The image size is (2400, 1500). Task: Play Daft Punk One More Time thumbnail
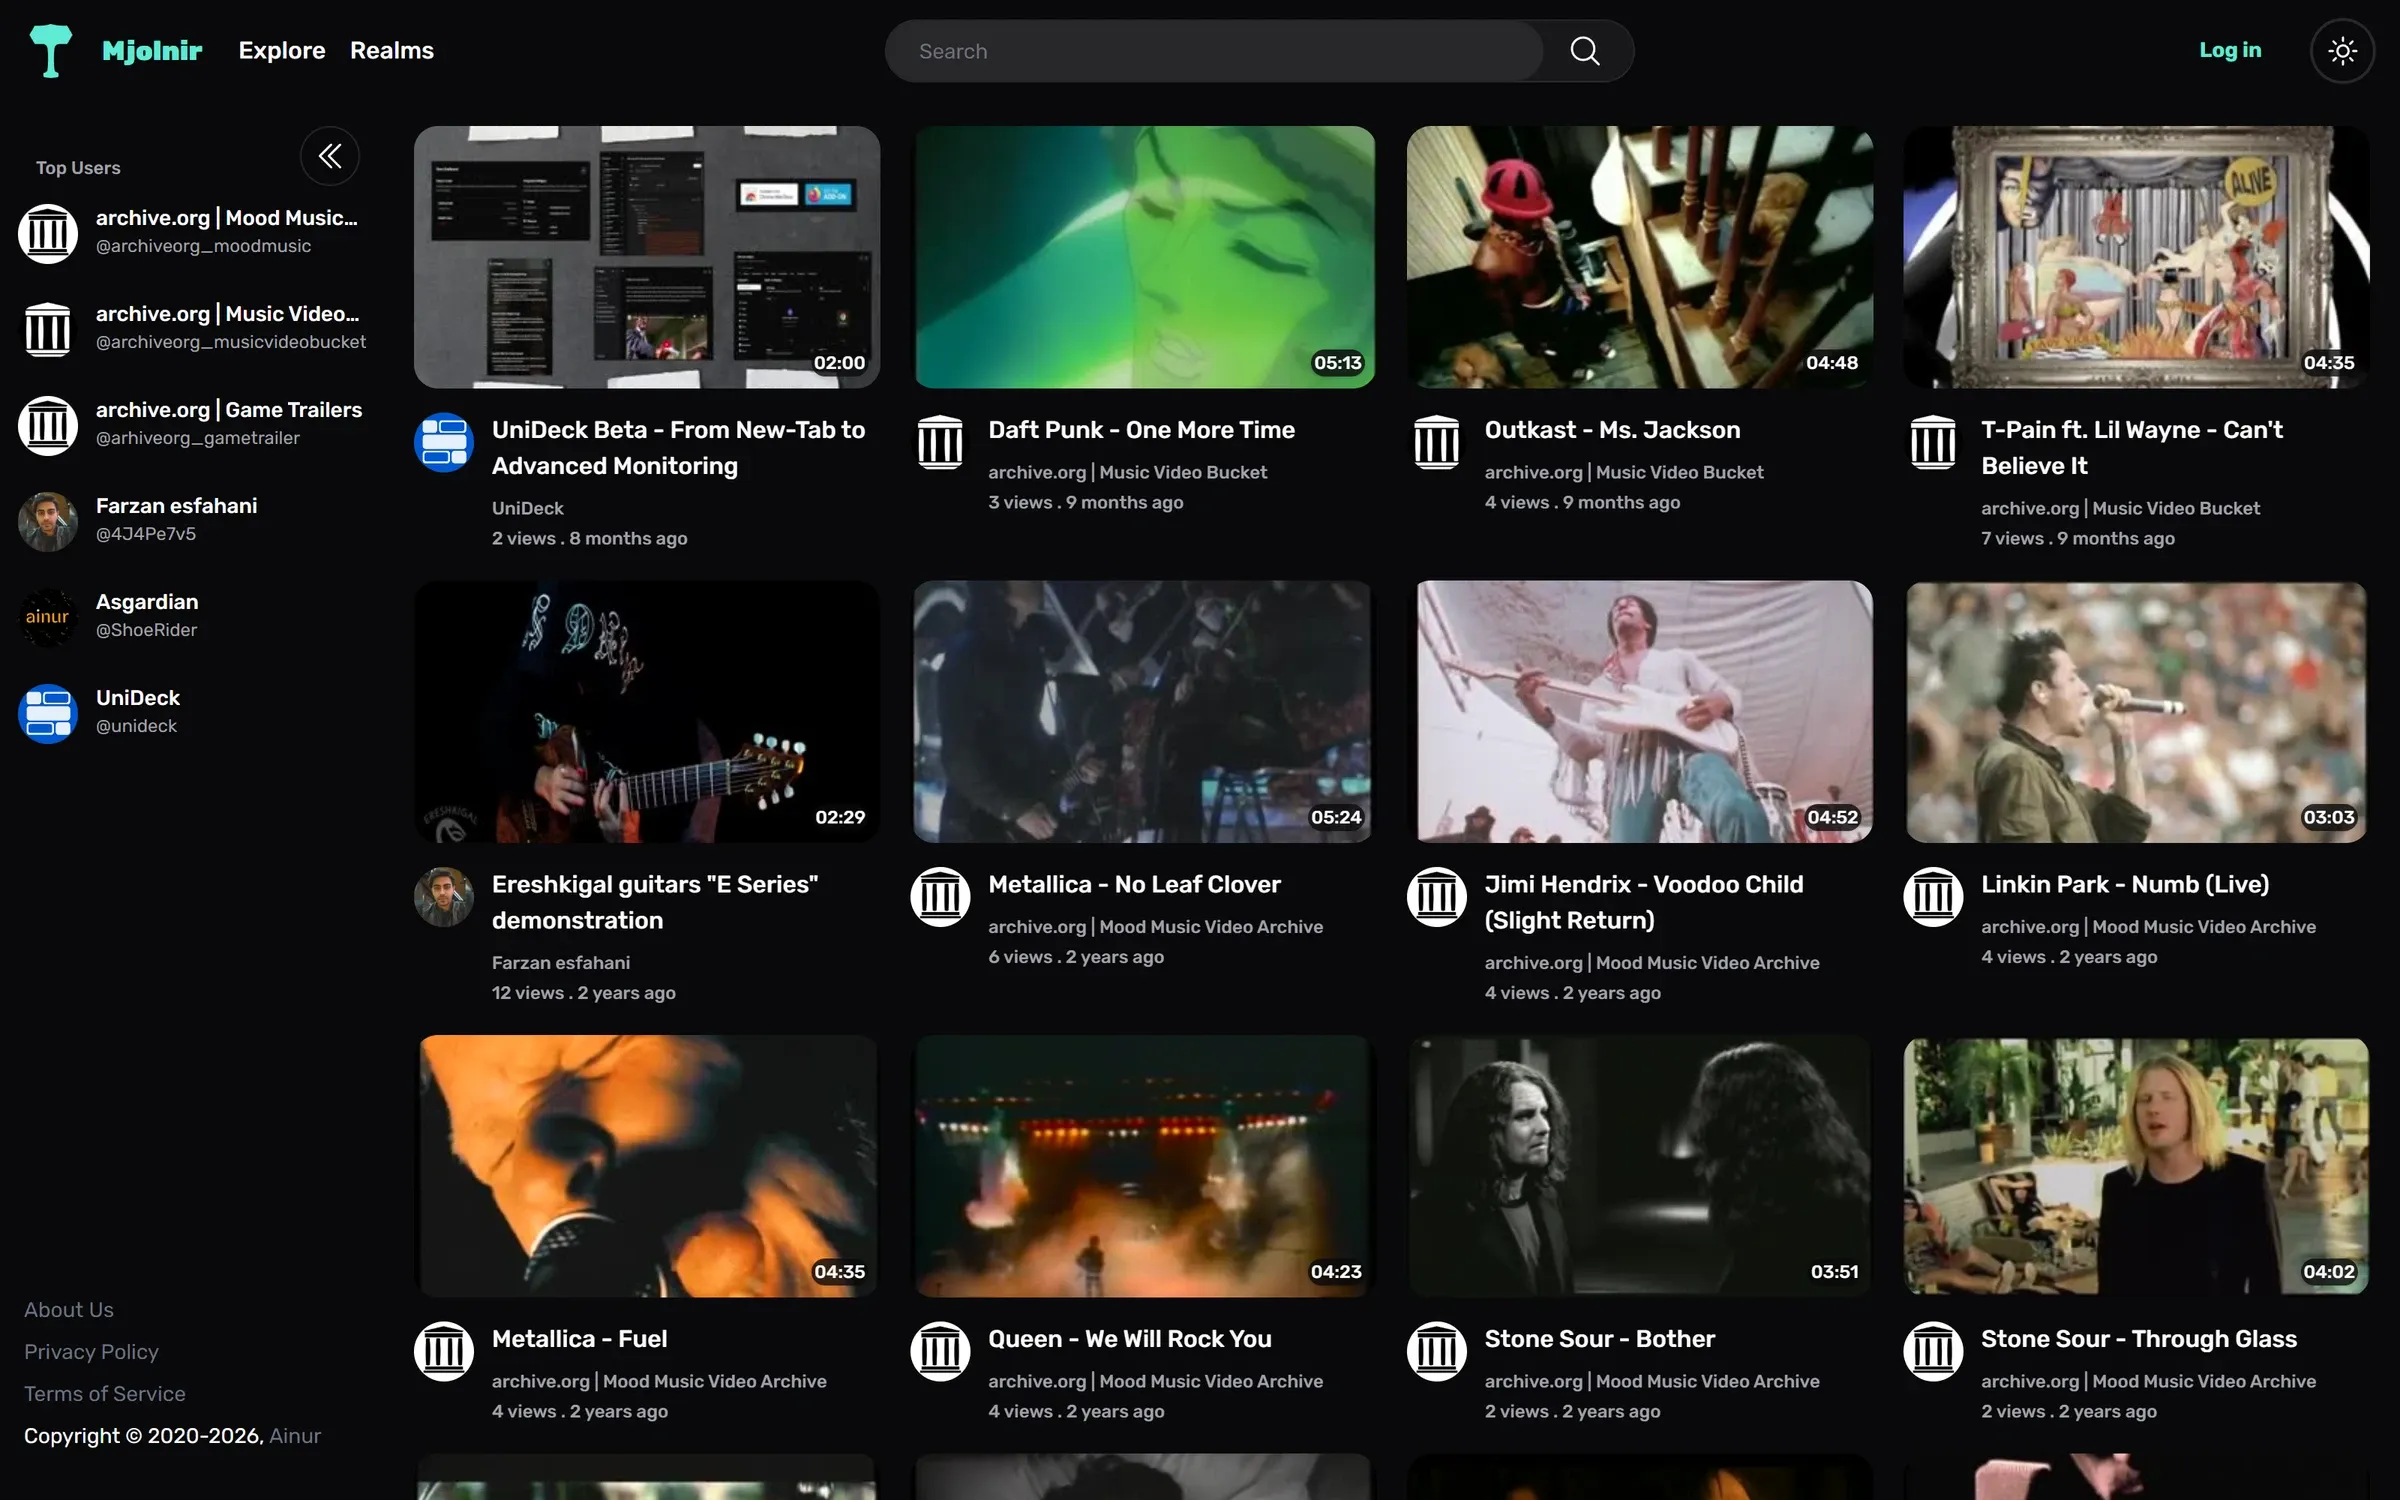click(x=1144, y=257)
